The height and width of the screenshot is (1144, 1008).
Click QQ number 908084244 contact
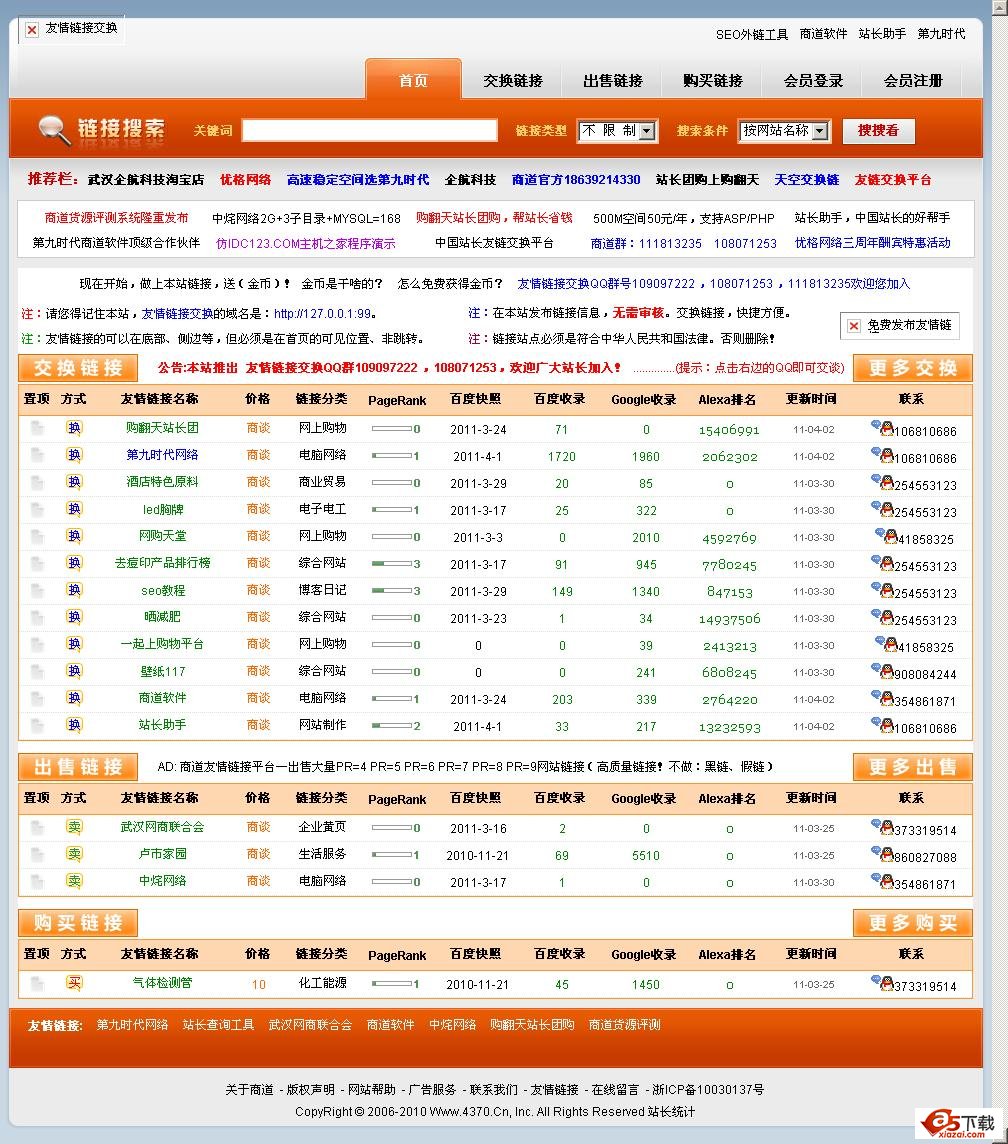(925, 674)
